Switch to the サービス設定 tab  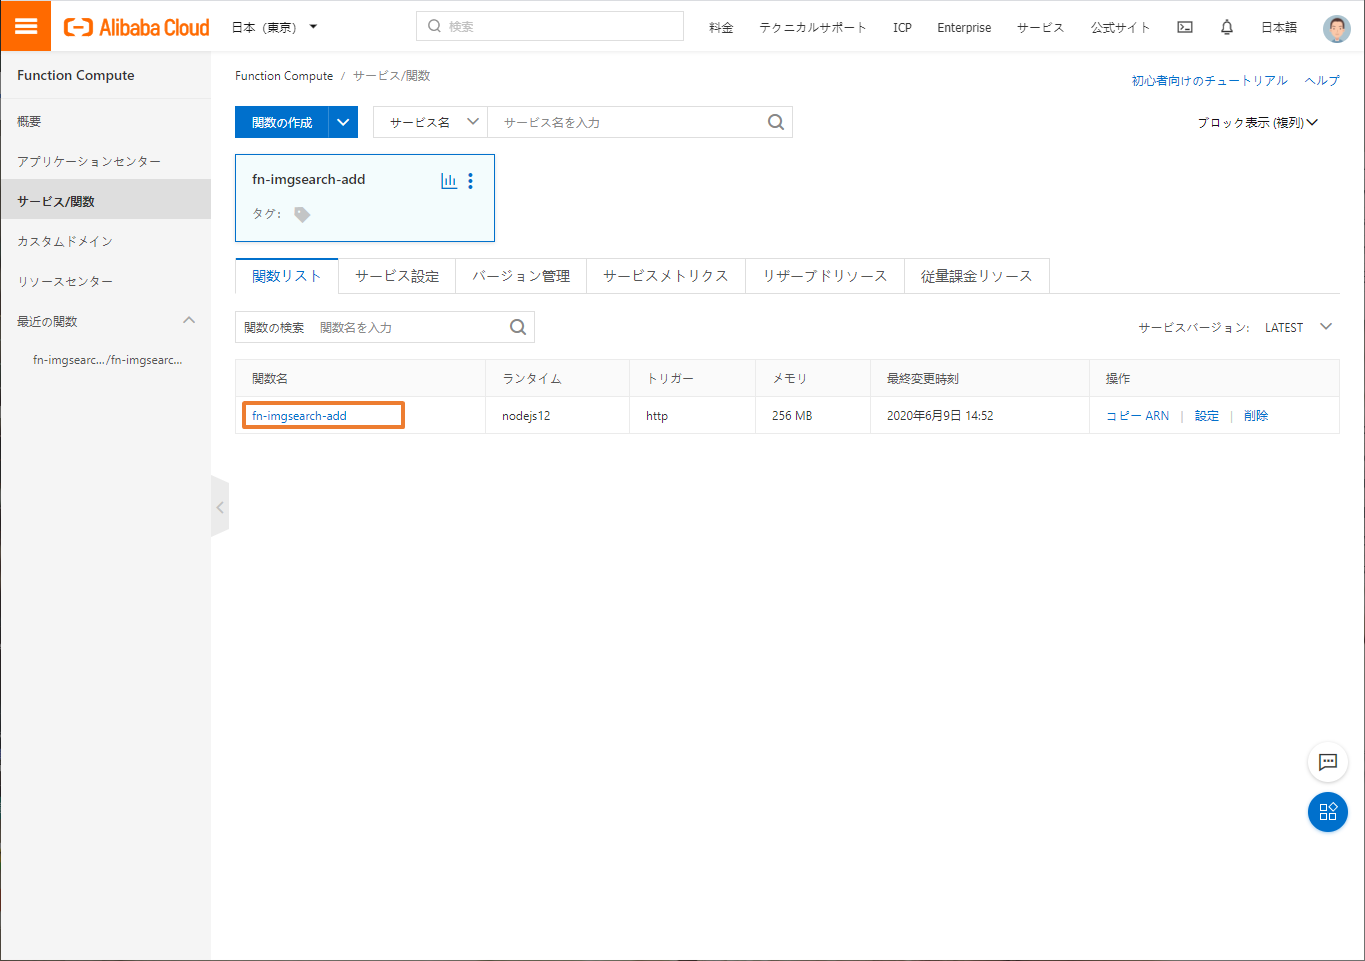[397, 276]
